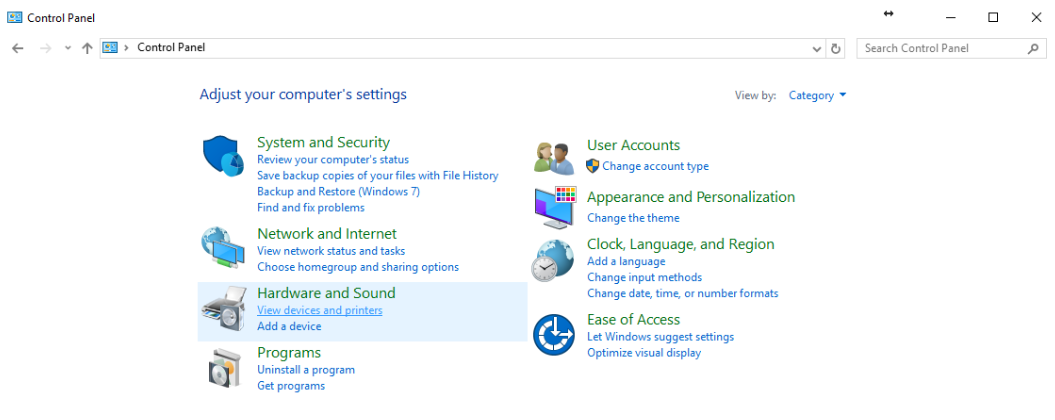Open View devices and printers
This screenshot has width=1055, height=420.
point(320,310)
